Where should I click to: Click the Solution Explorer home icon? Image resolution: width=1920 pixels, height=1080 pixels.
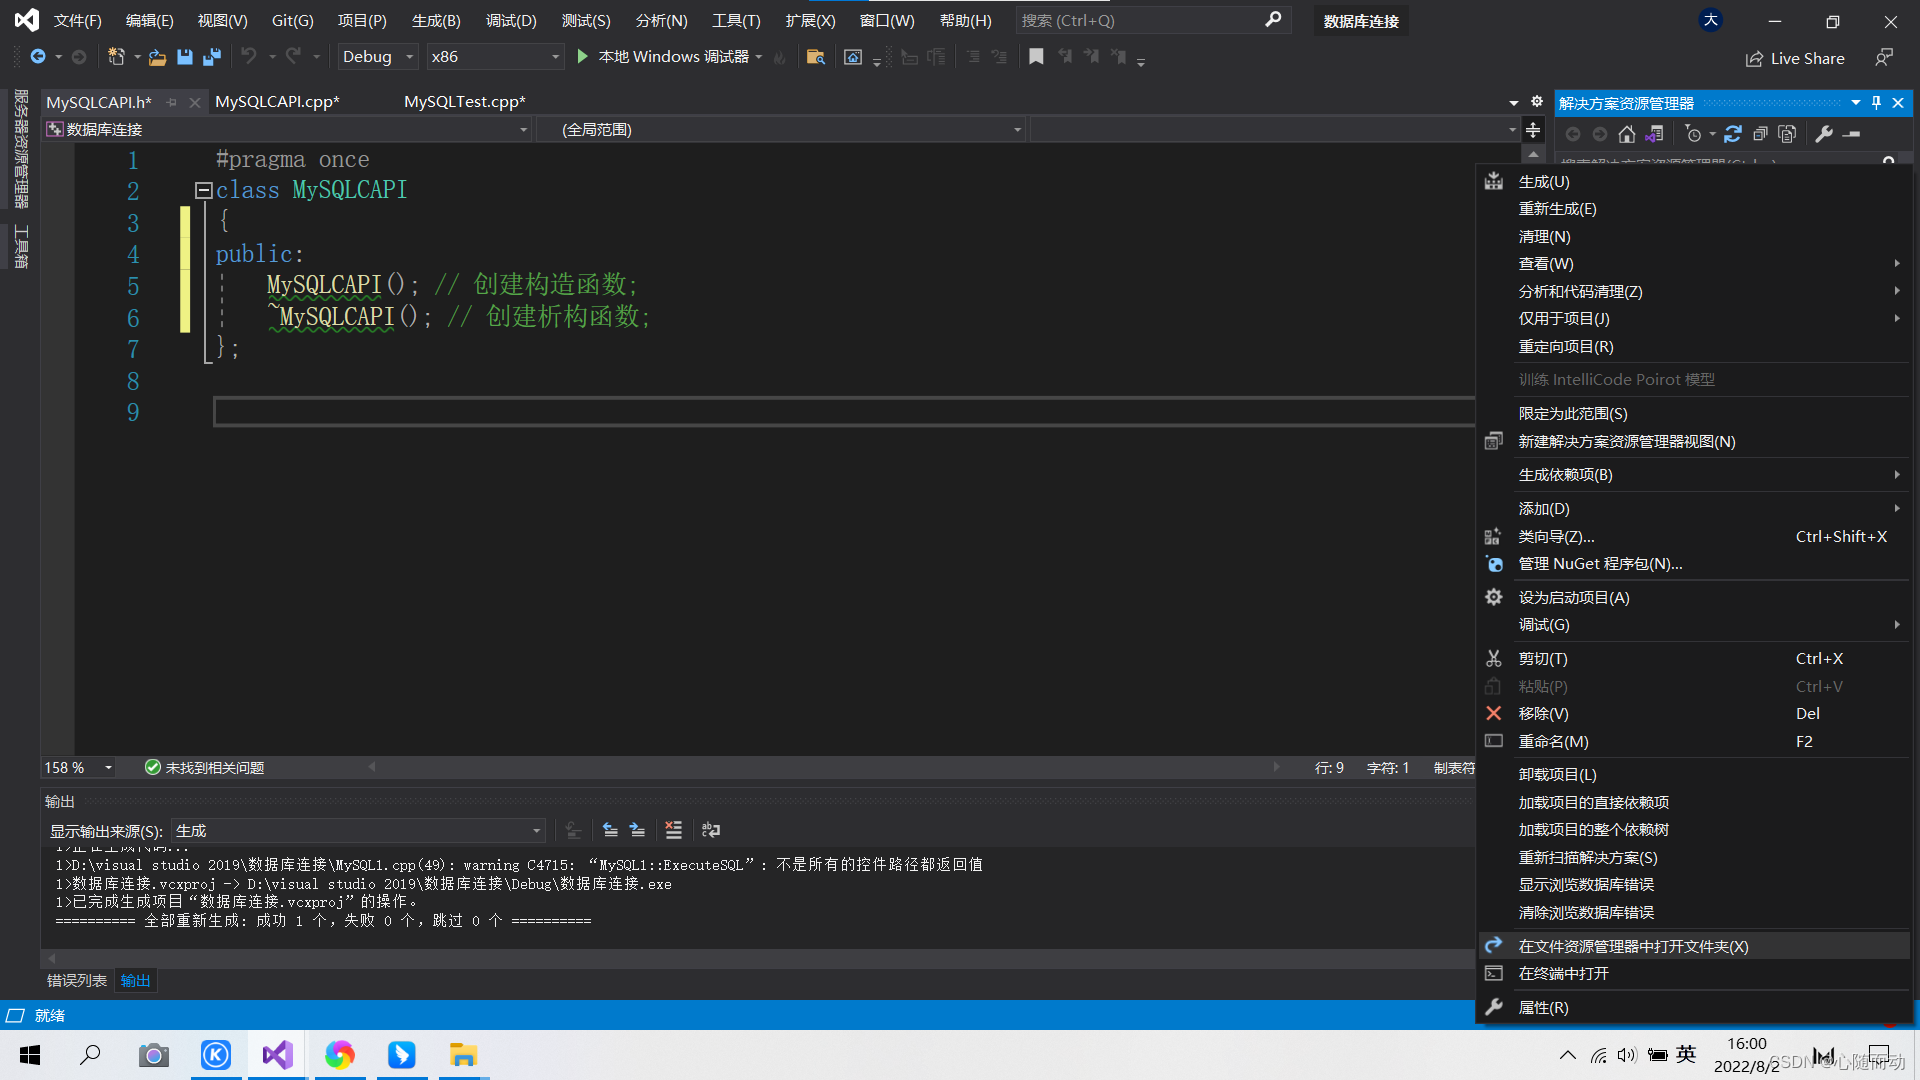coord(1627,134)
